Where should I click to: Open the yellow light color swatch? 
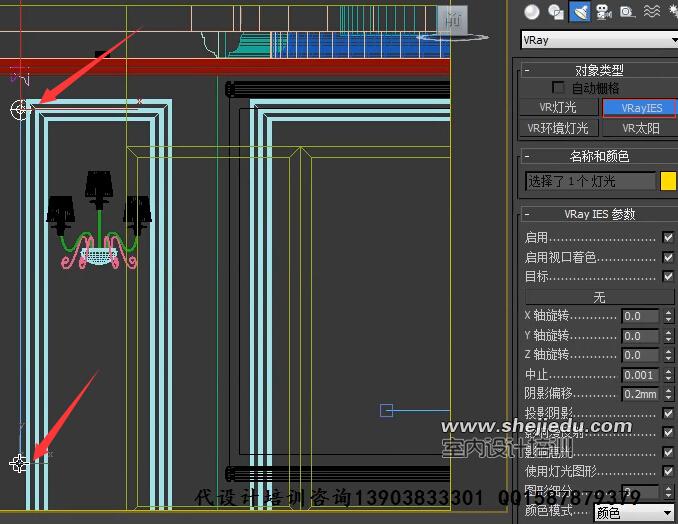[x=669, y=181]
